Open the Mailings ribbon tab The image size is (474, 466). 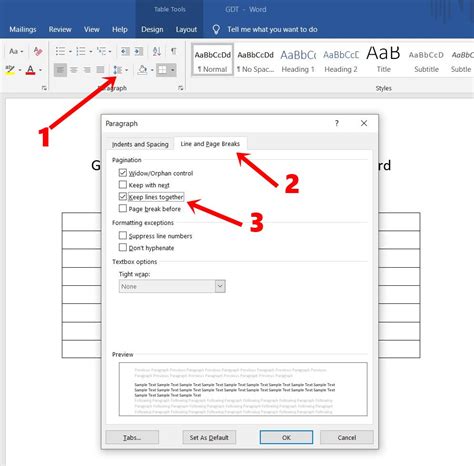23,29
